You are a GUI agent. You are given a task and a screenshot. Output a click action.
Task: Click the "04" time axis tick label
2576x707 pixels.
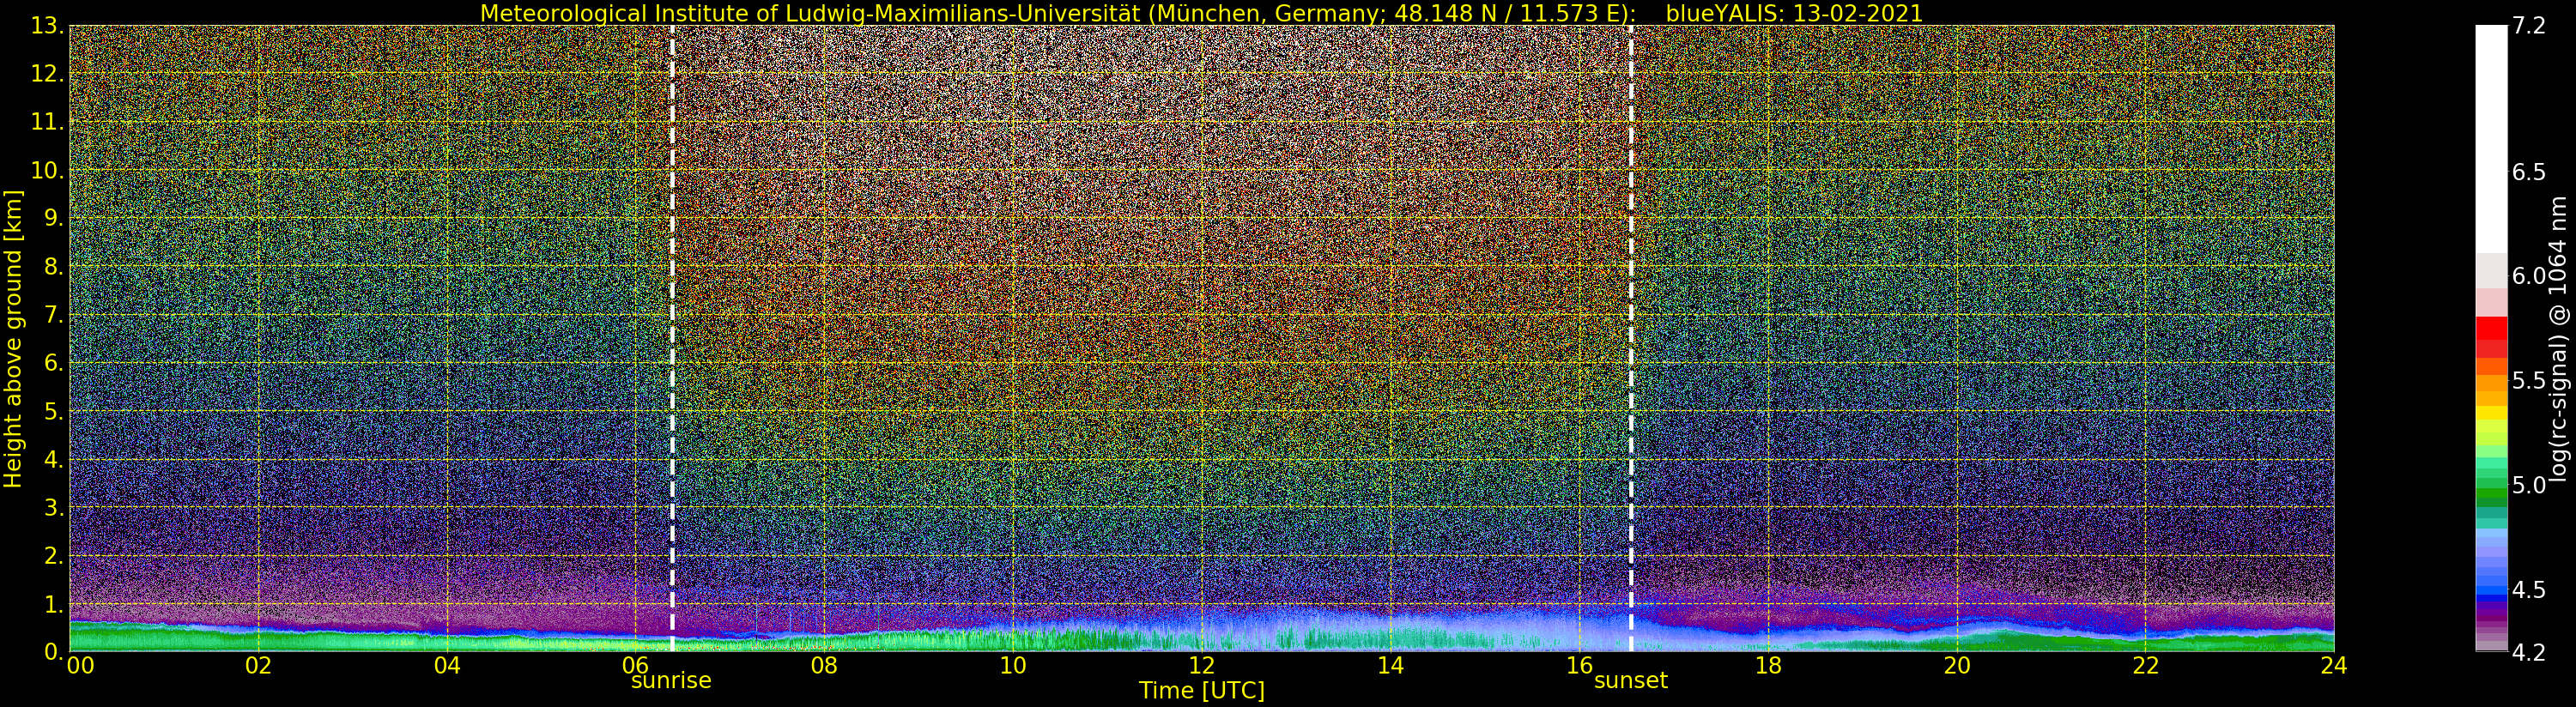(447, 666)
